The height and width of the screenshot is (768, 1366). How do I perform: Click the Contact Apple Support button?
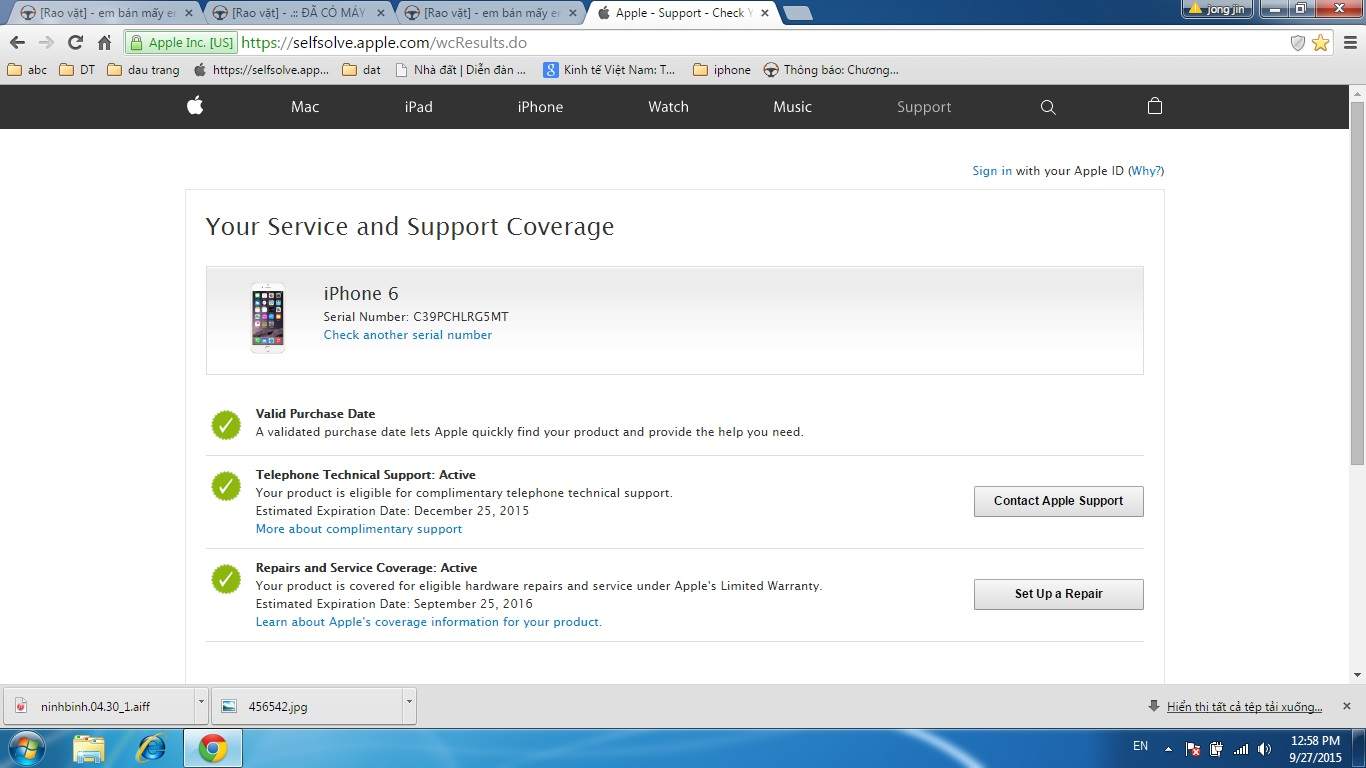pyautogui.click(x=1058, y=501)
